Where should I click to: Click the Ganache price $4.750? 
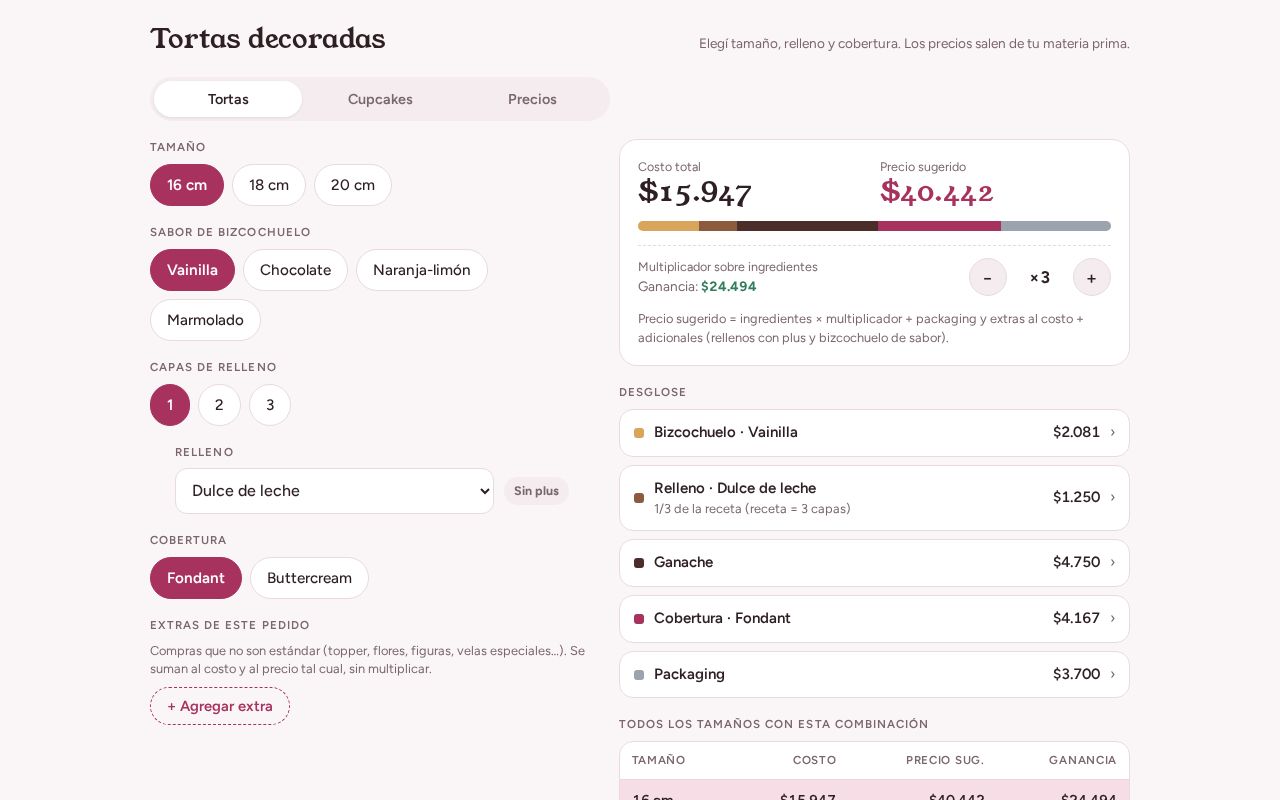click(1076, 563)
